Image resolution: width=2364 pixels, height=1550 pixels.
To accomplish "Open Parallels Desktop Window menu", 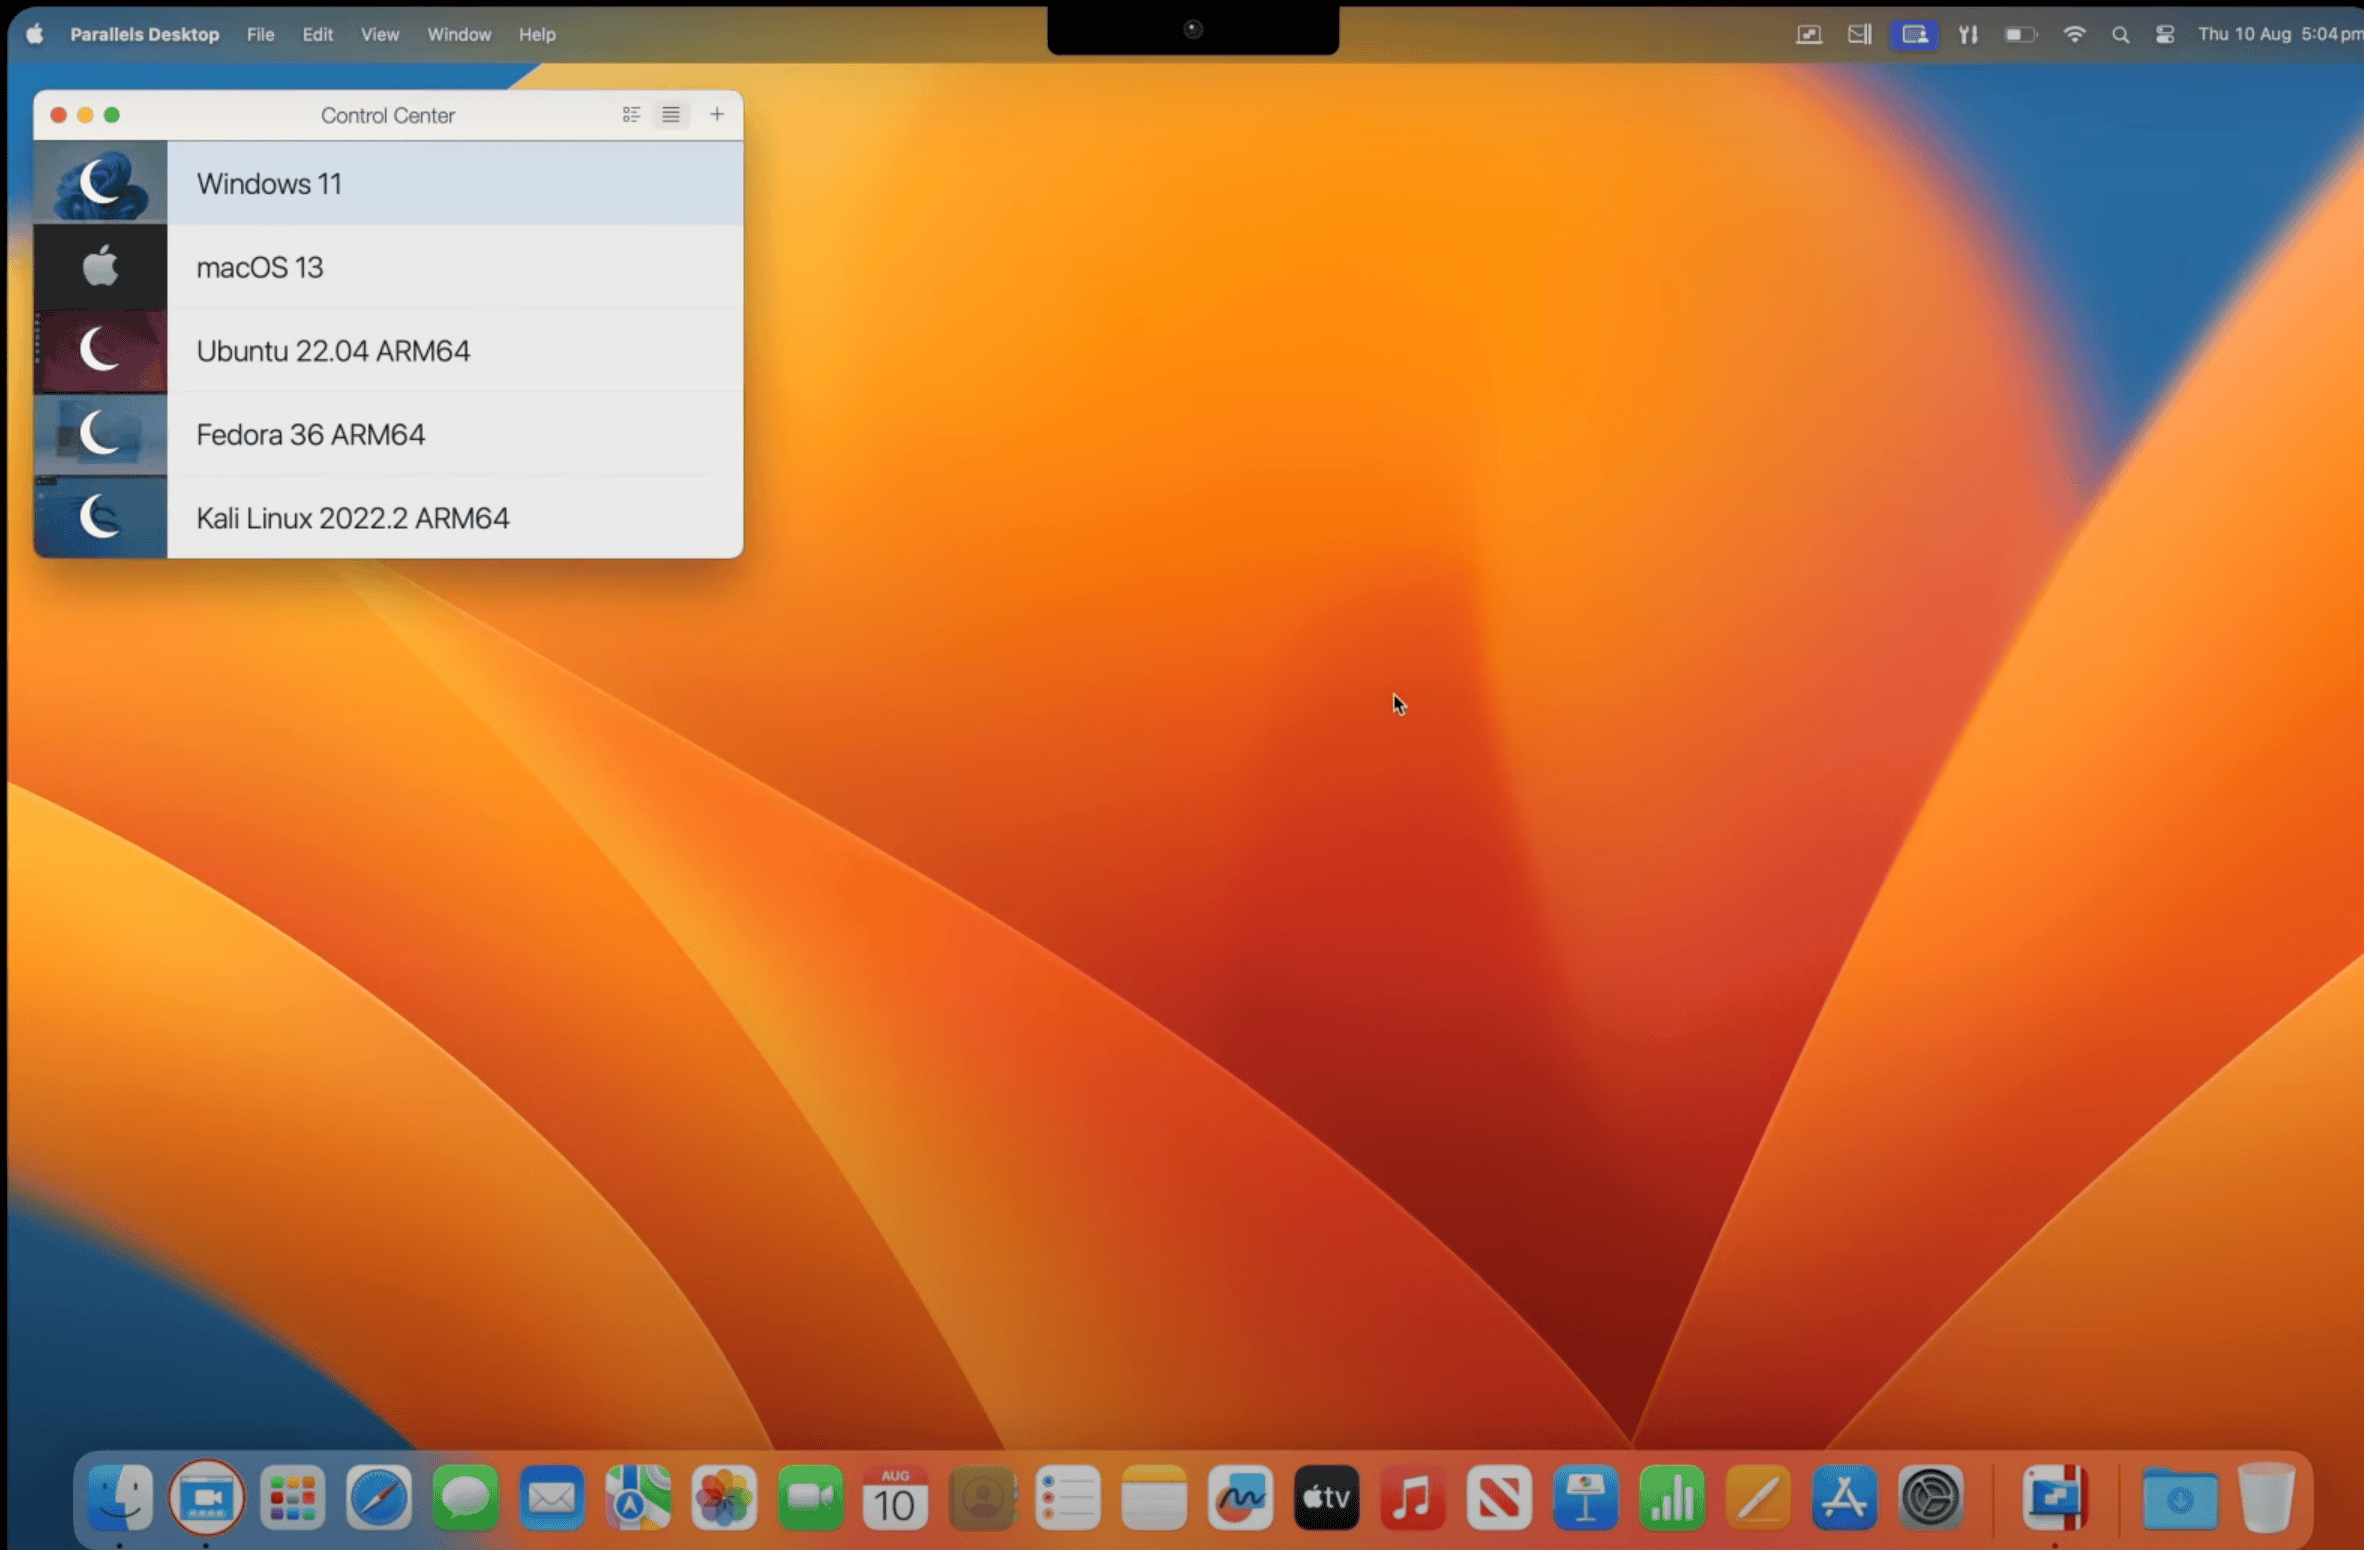I will click(458, 33).
